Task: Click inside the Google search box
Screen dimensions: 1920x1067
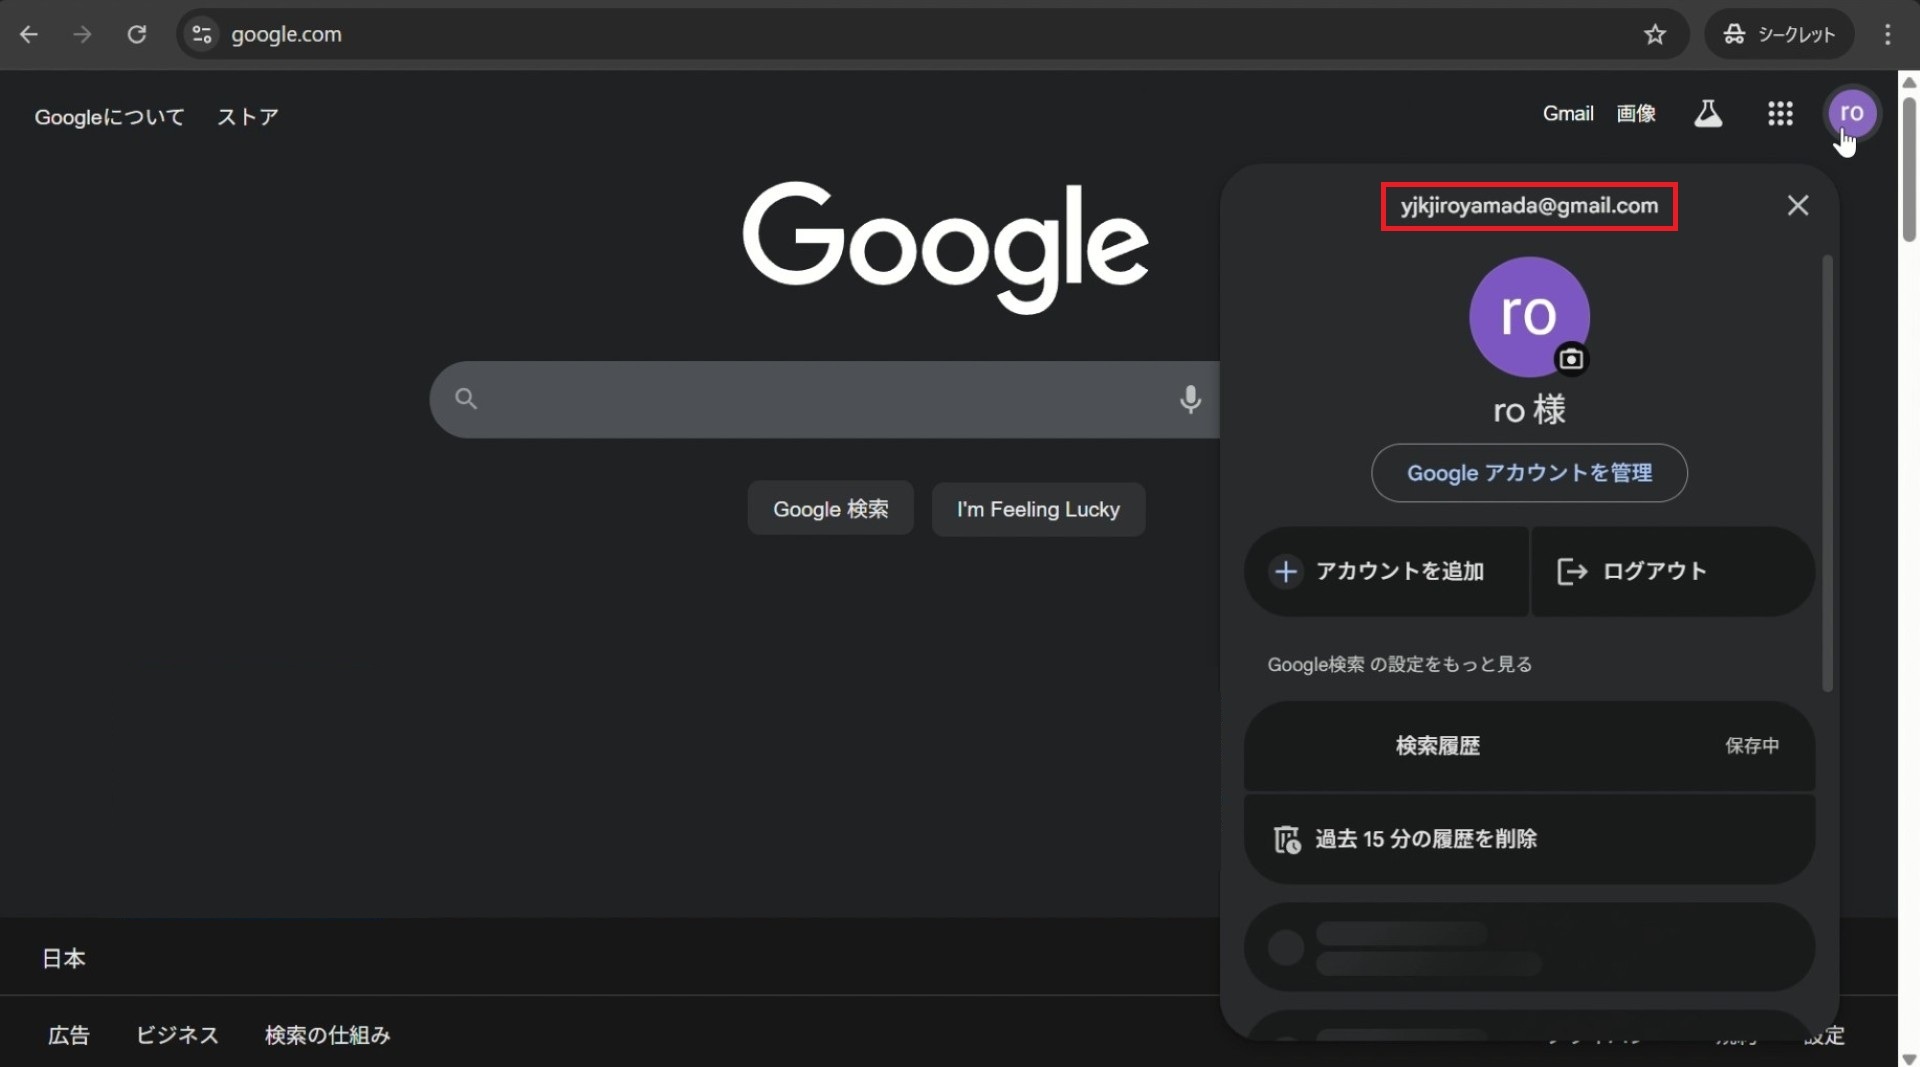Action: [820, 399]
